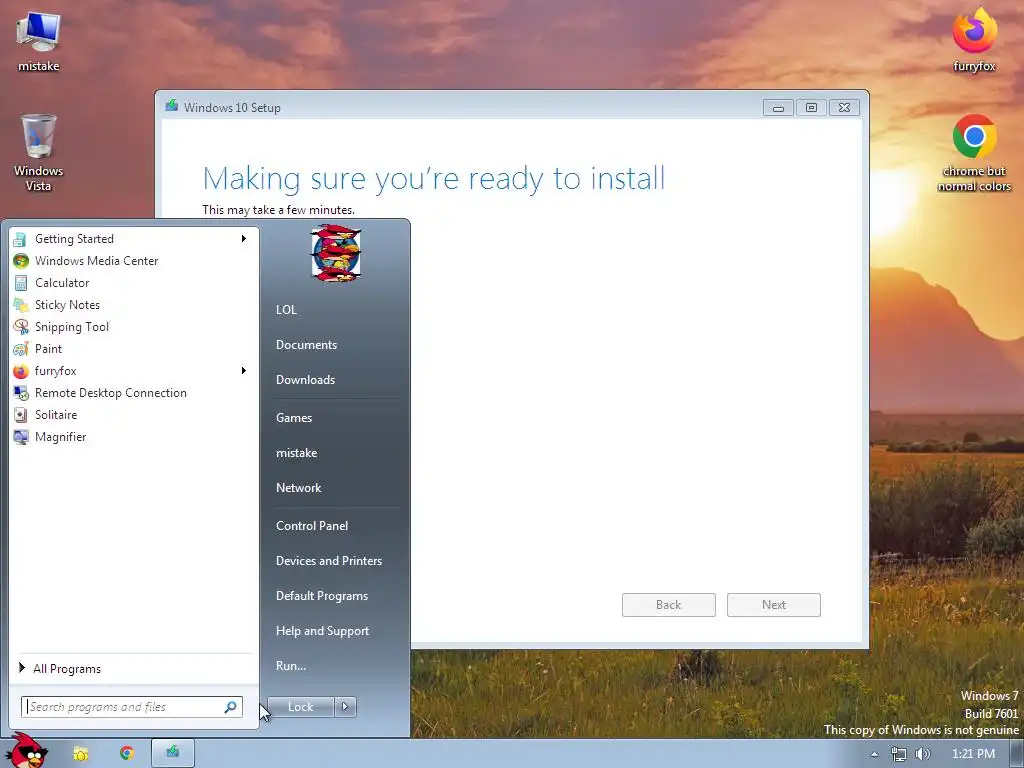The width and height of the screenshot is (1024, 768).
Task: Open Downloads from Start menu
Action: [305, 380]
